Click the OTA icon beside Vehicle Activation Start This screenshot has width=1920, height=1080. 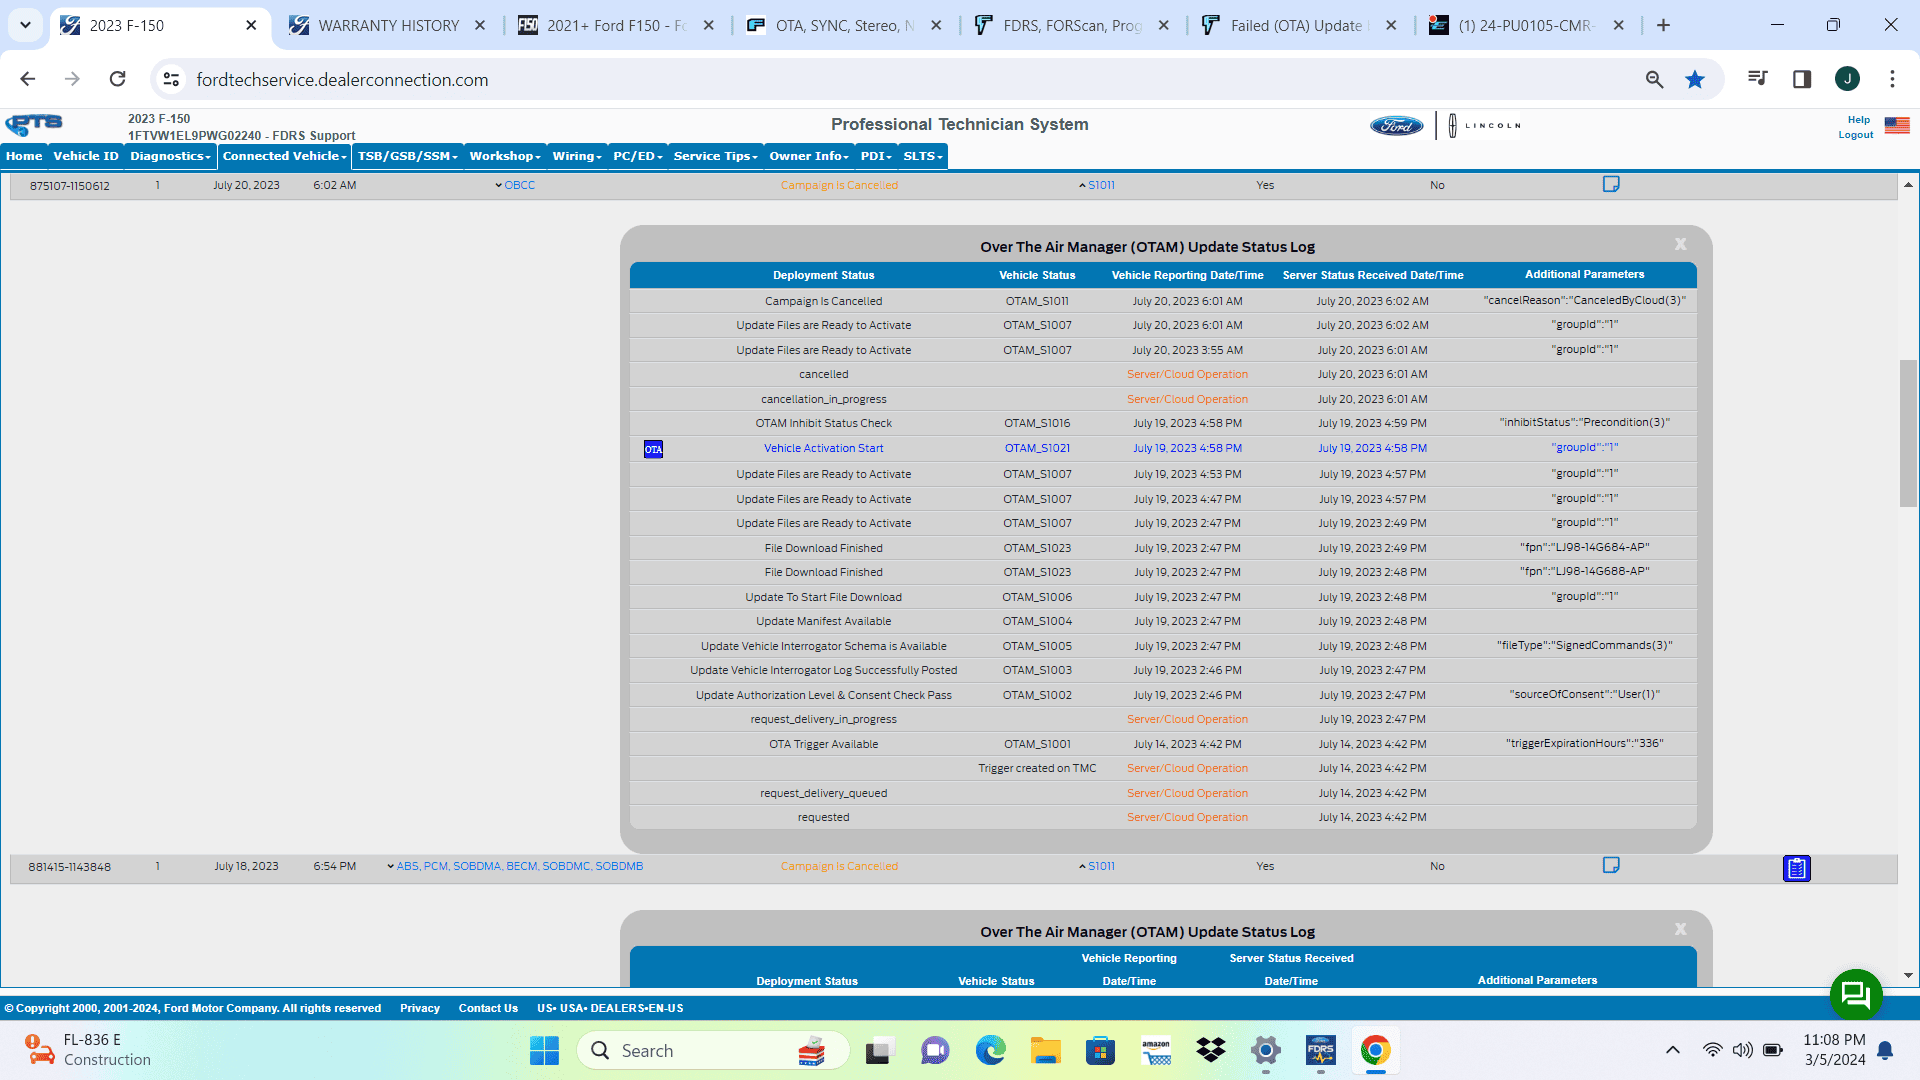tap(653, 449)
